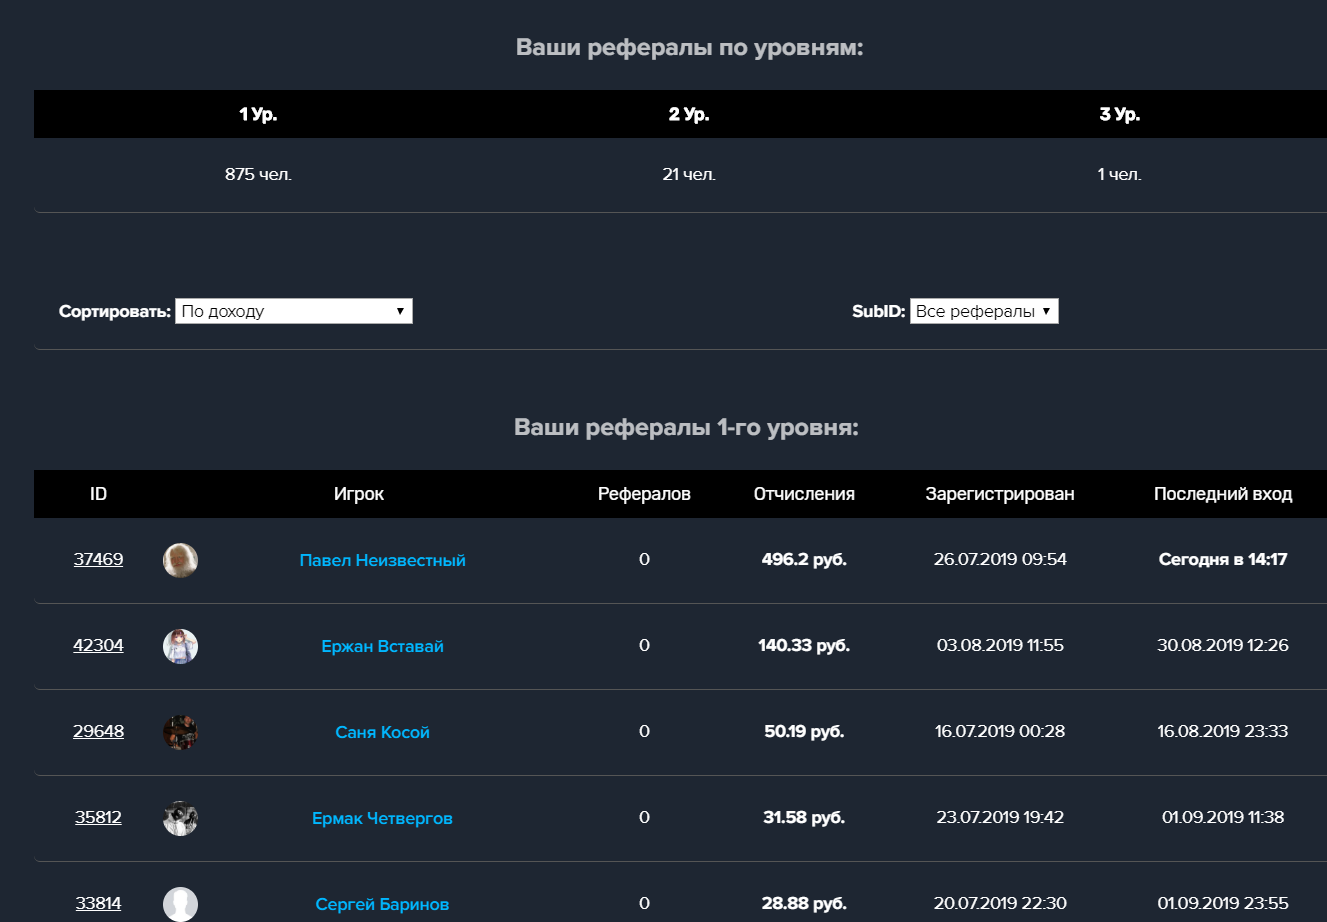Click avatar of Ержан Вставай
The height and width of the screenshot is (922, 1327).
(x=180, y=646)
